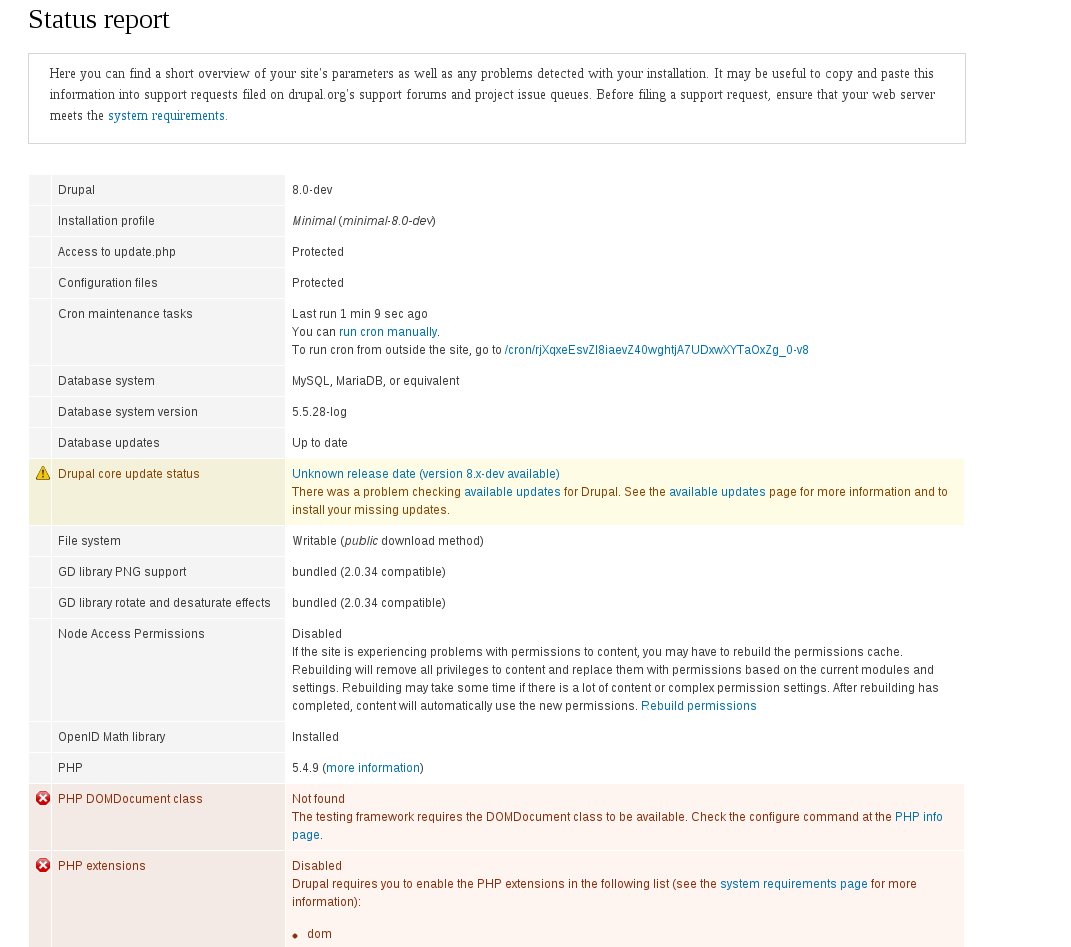Click the PHP version number '5.4.9'
The width and height of the screenshot is (1071, 947).
pos(305,767)
